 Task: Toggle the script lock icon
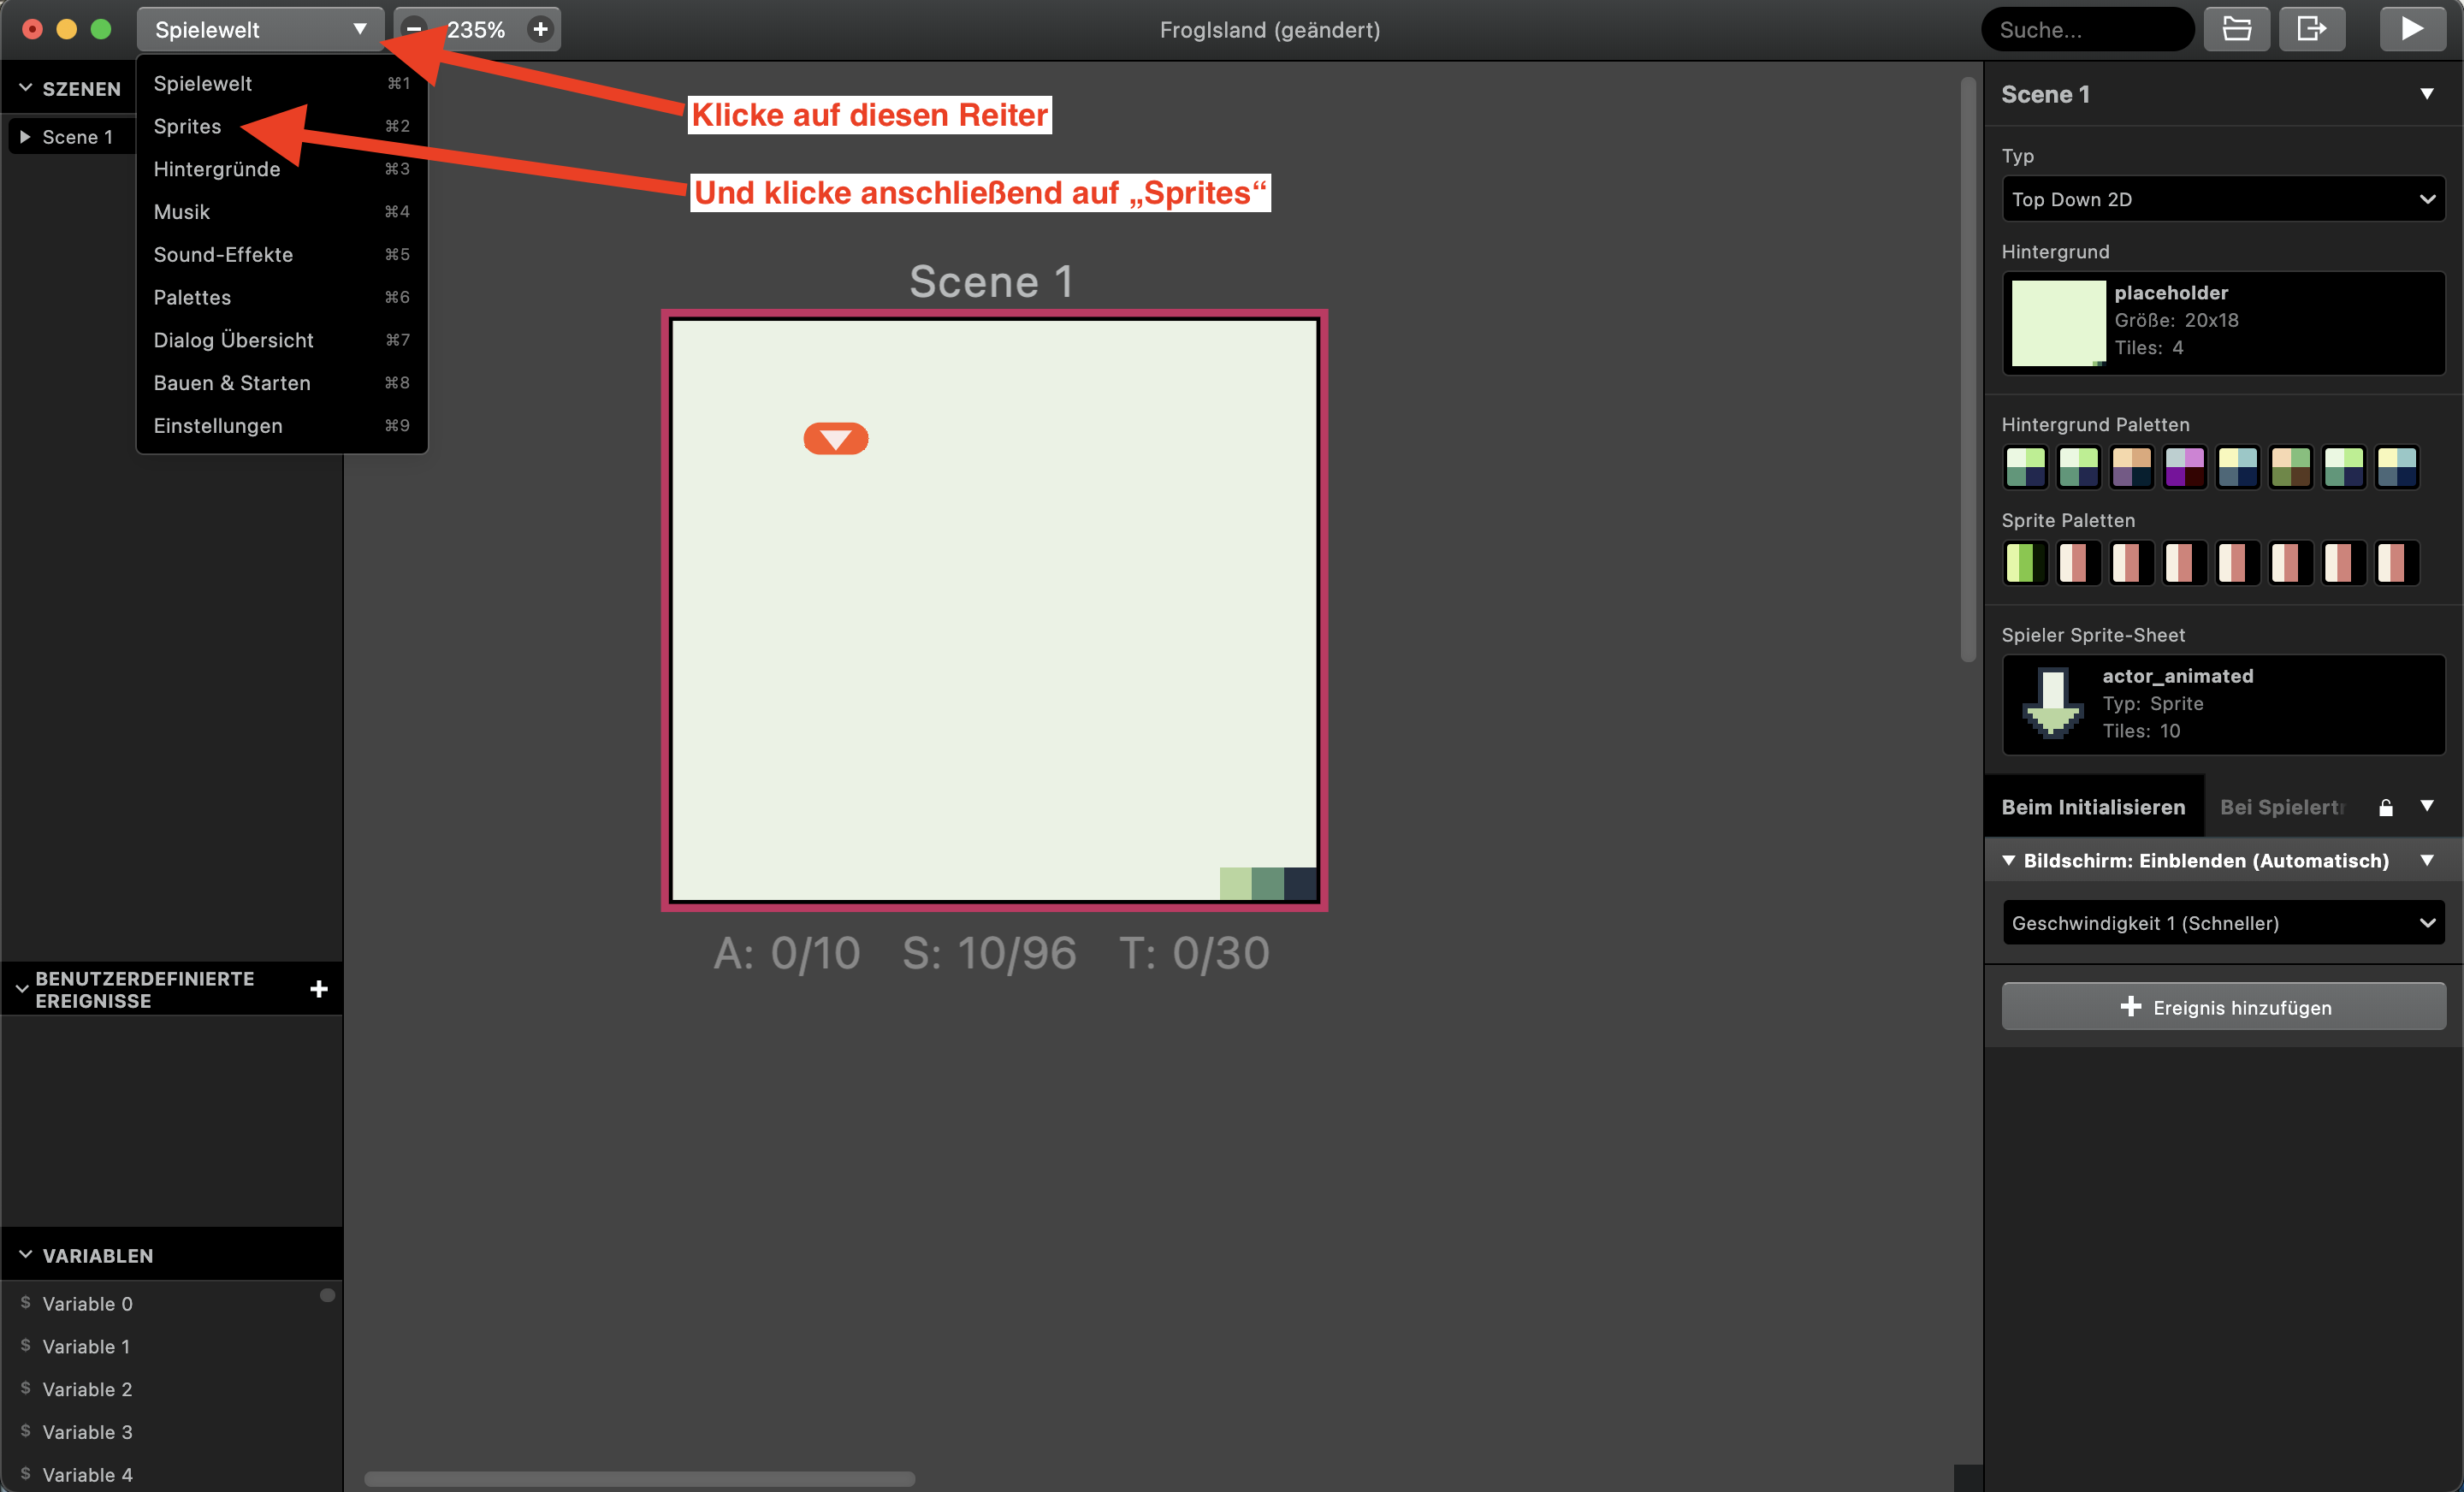2385,807
